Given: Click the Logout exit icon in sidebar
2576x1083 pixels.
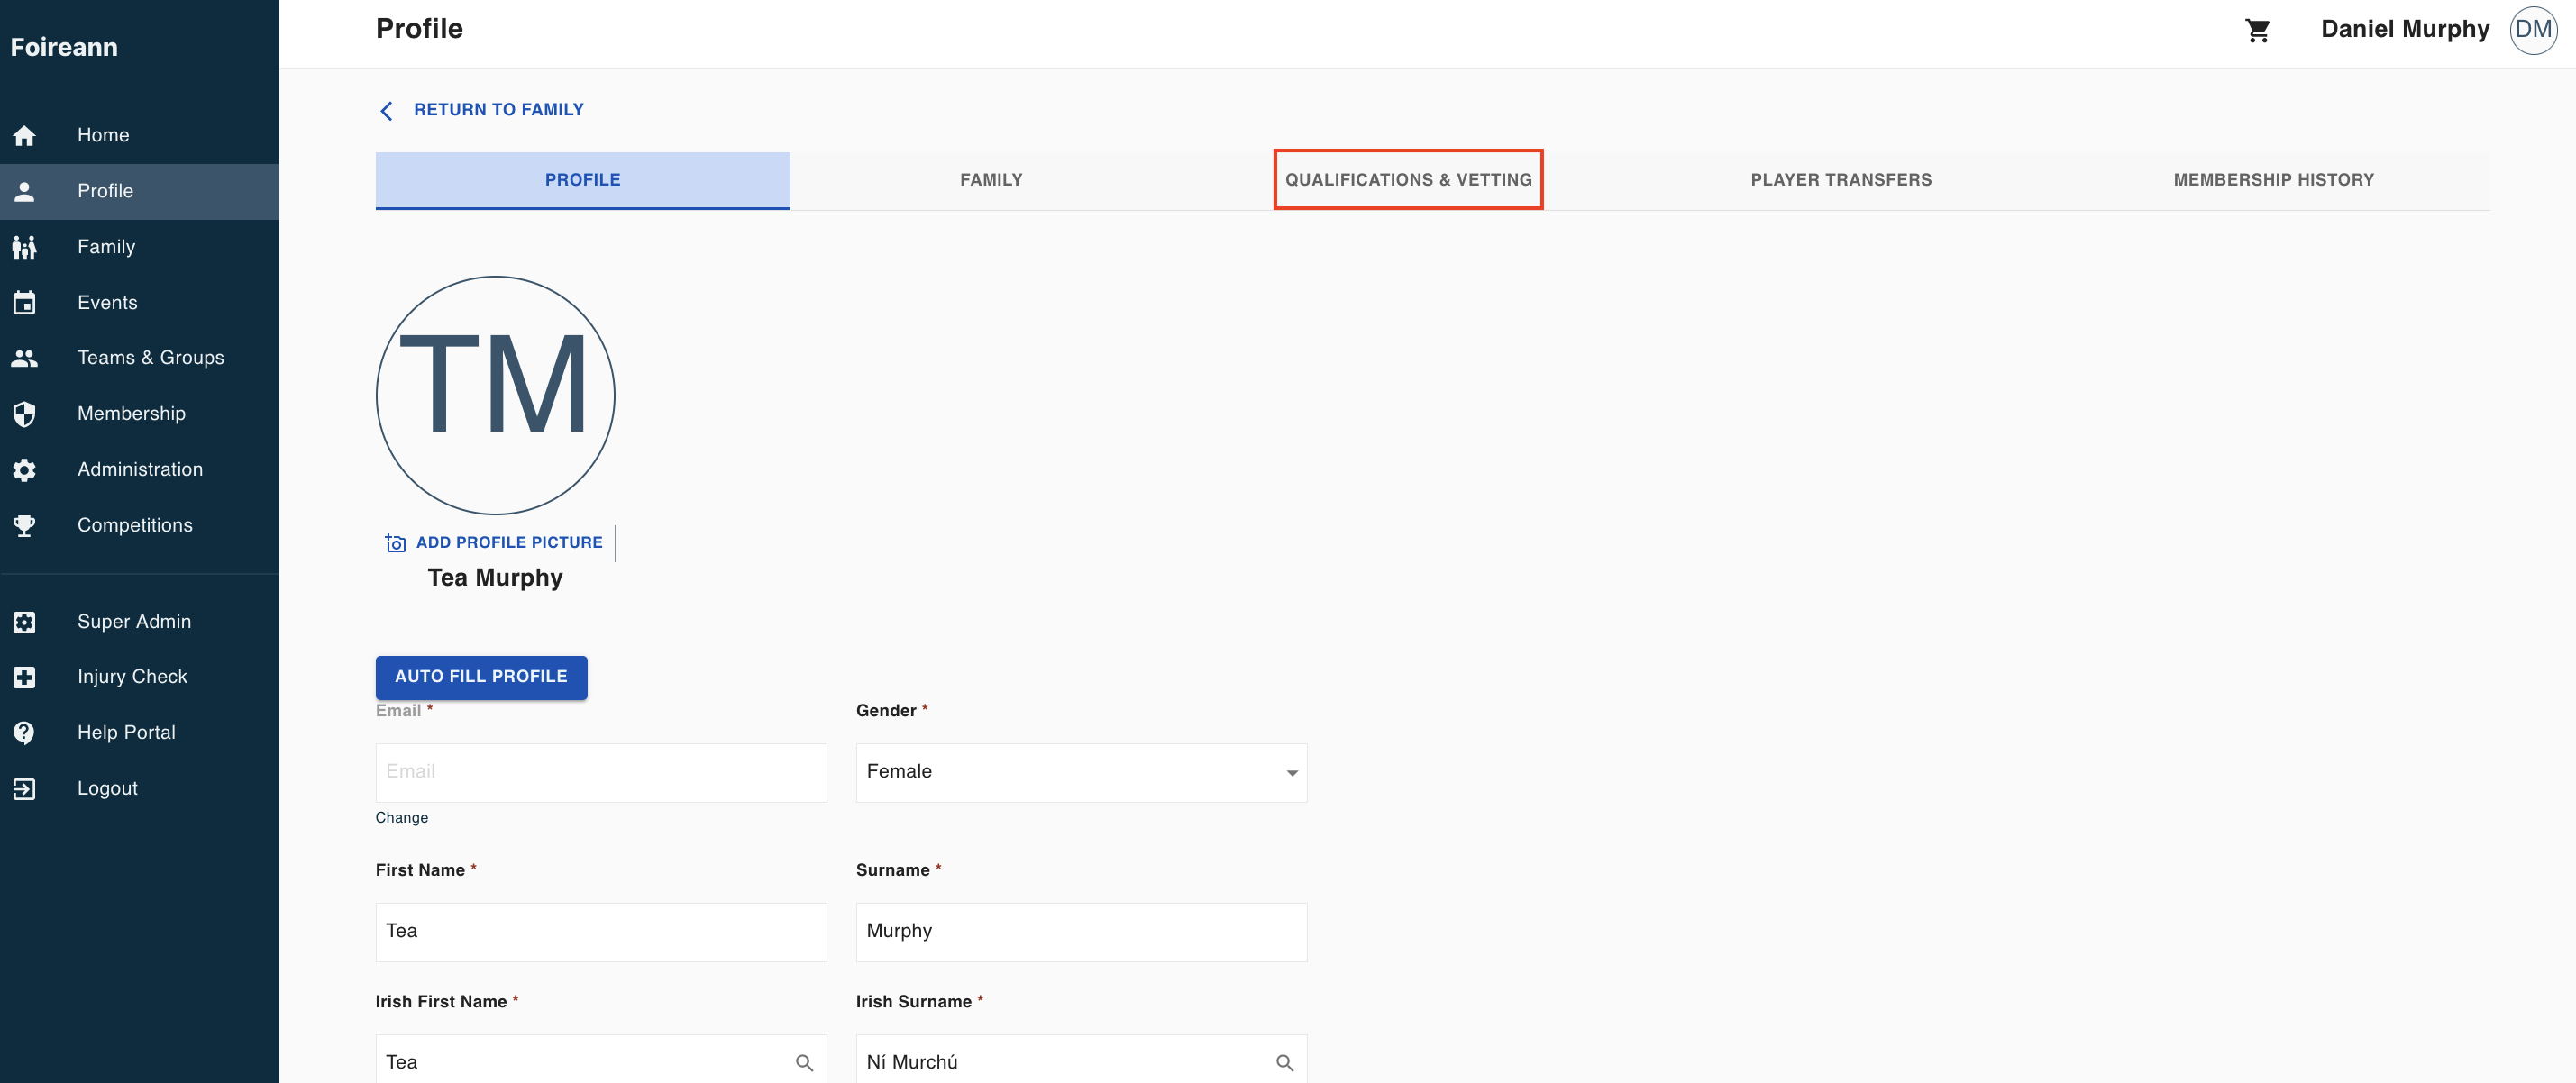Looking at the screenshot, I should click(25, 789).
